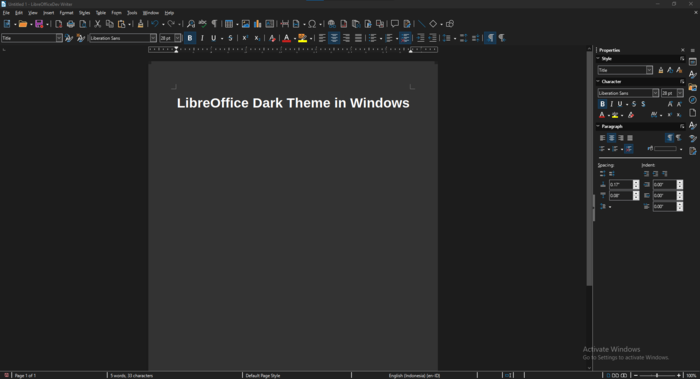This screenshot has height=379, width=700.
Task: Open the Tools menu
Action: 132,13
